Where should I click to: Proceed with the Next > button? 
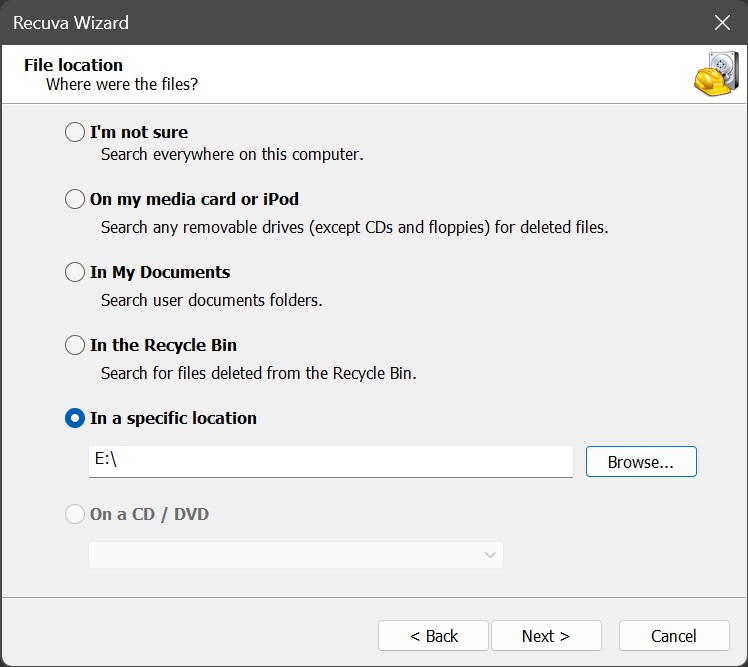(545, 636)
